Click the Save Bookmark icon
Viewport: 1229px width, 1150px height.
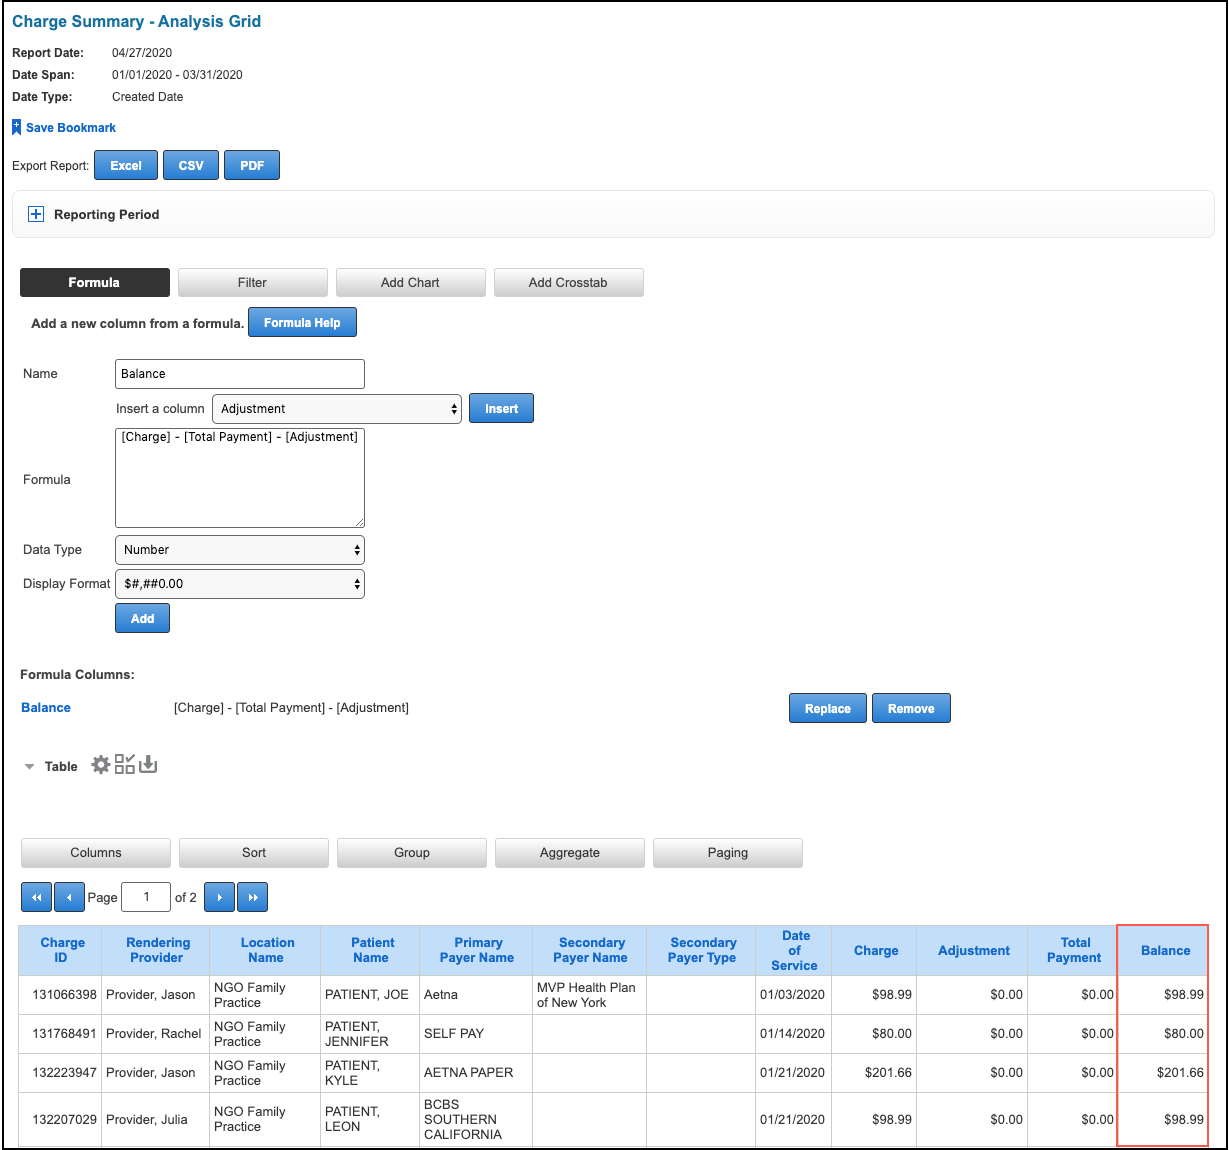point(17,128)
